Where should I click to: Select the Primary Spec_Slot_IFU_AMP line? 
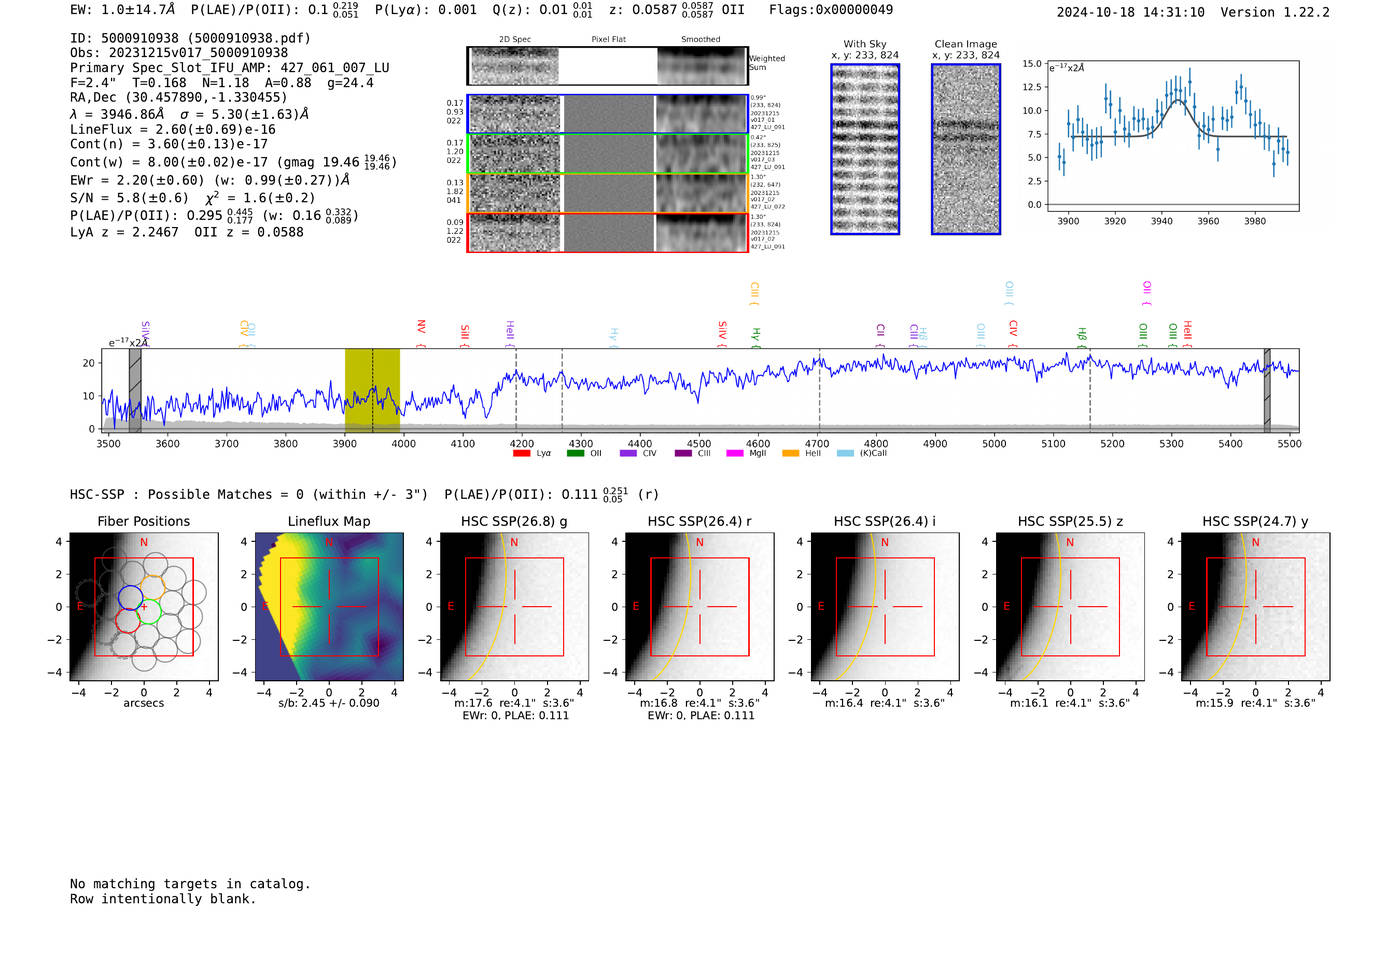(230, 68)
